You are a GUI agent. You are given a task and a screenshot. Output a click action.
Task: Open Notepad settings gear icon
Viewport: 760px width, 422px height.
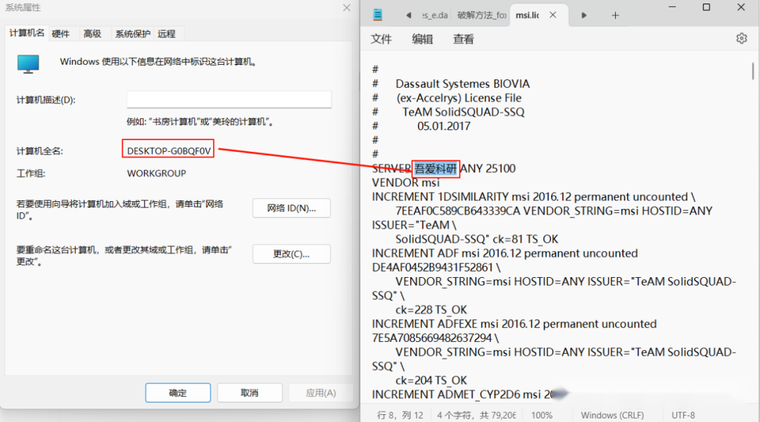pos(741,38)
